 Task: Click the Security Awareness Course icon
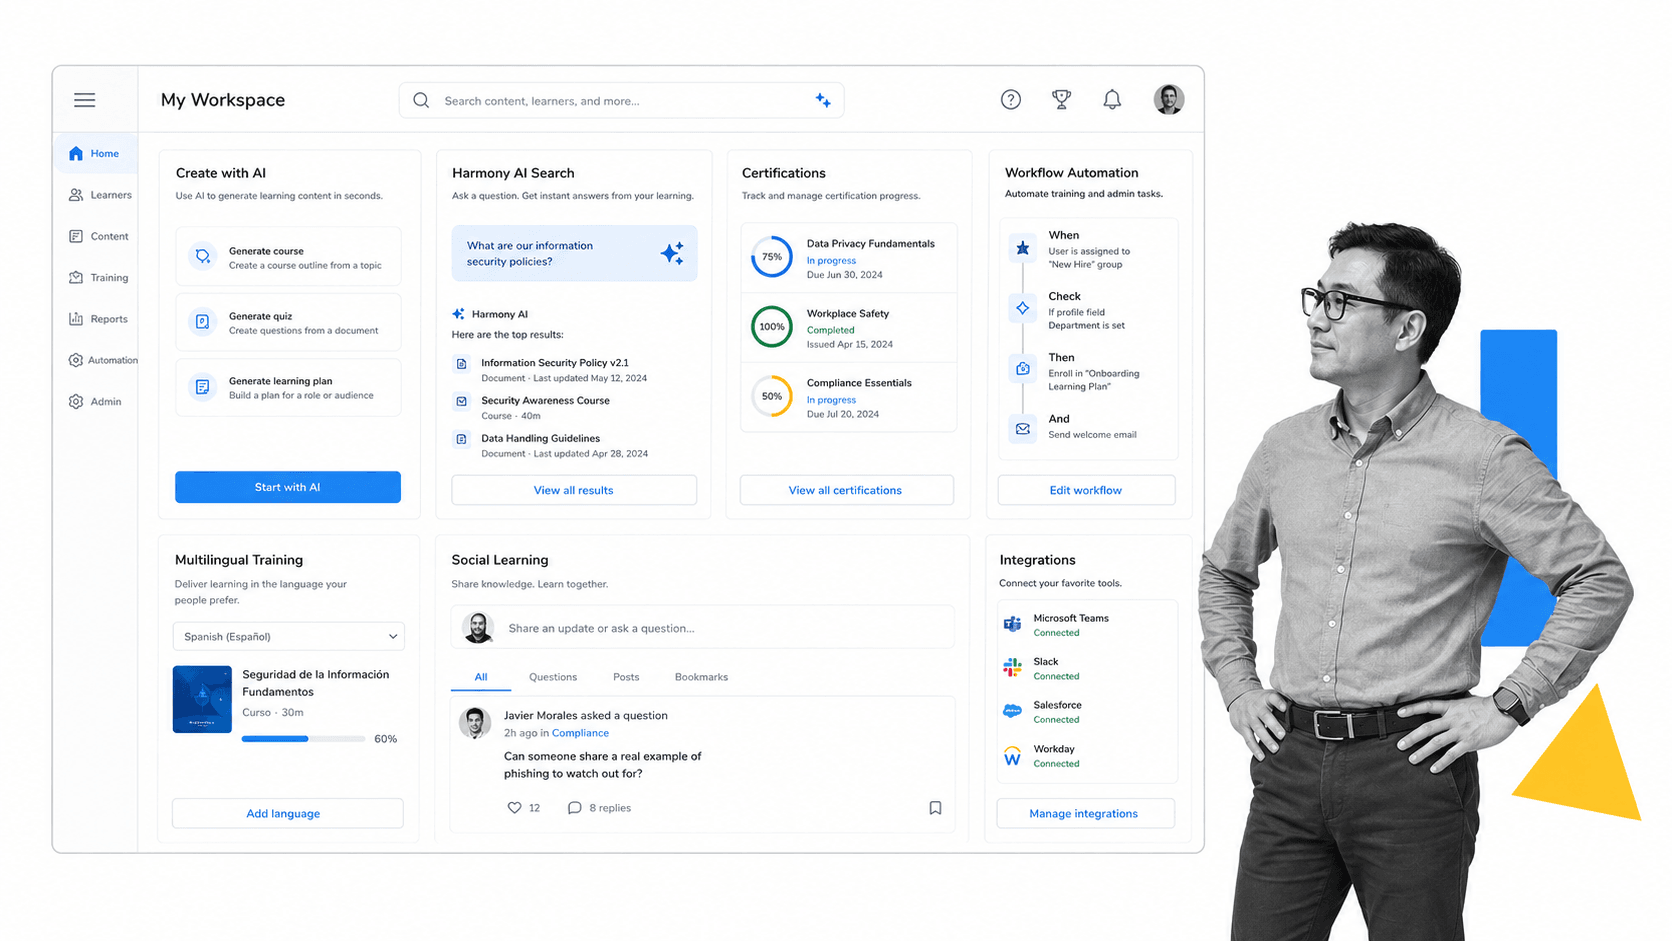click(x=462, y=401)
